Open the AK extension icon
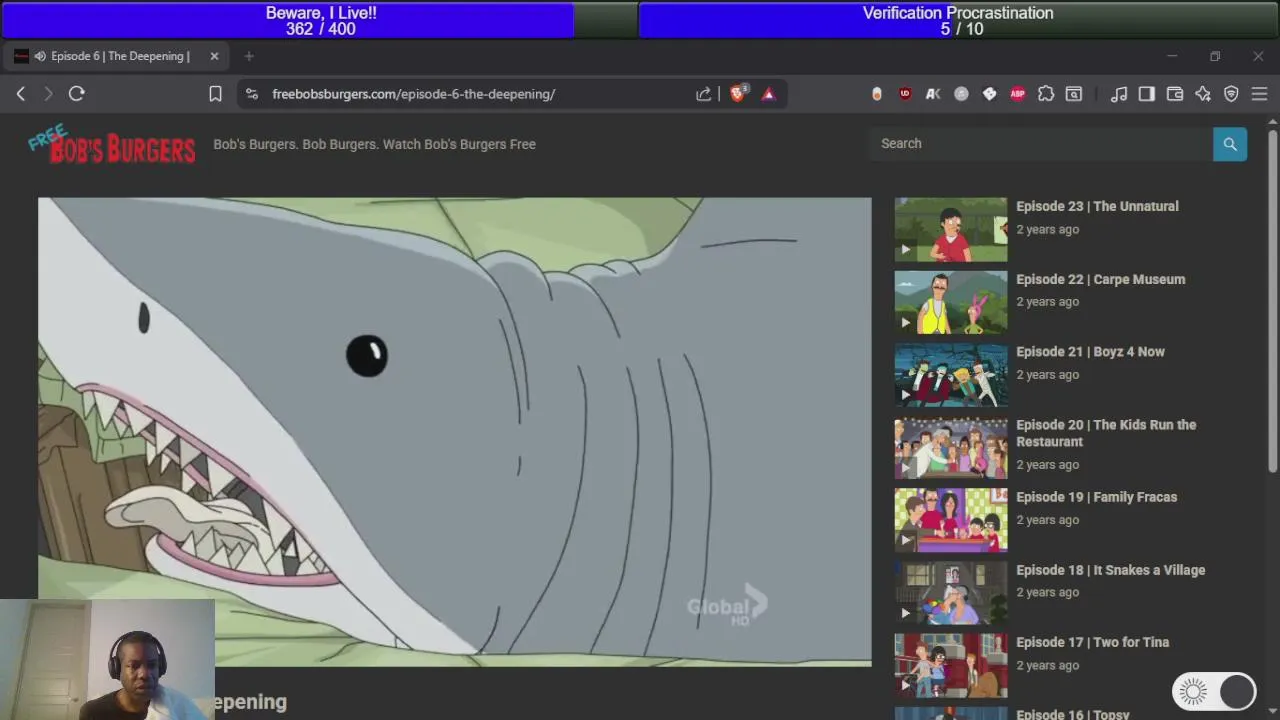This screenshot has width=1280, height=720. [x=933, y=94]
